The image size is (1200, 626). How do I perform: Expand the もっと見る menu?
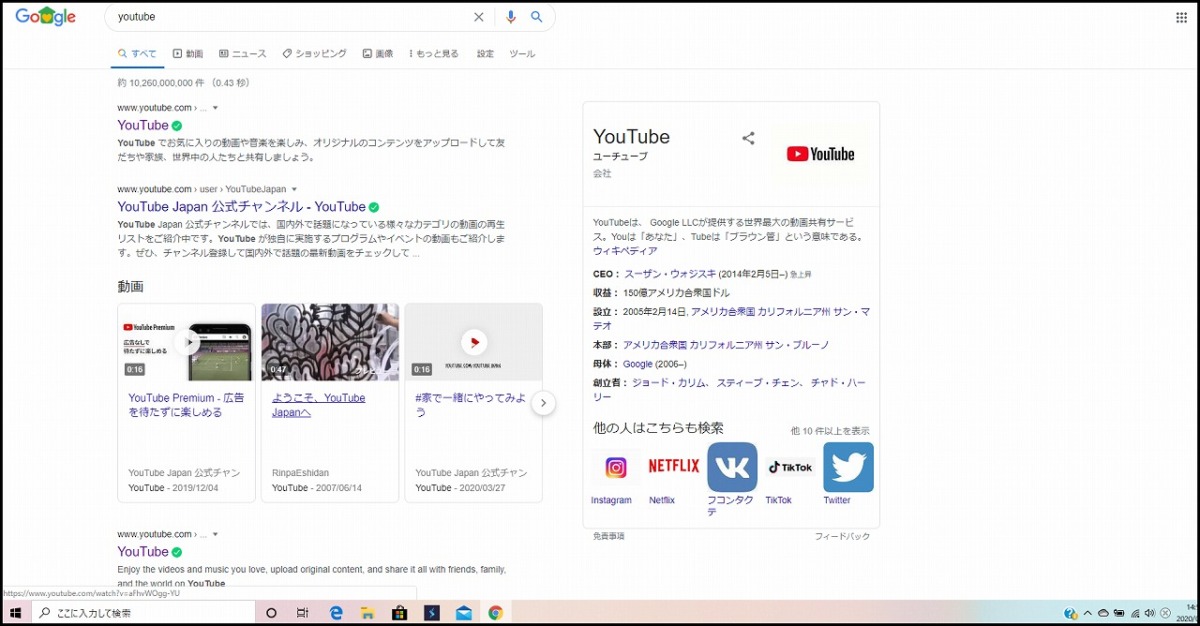coord(434,54)
